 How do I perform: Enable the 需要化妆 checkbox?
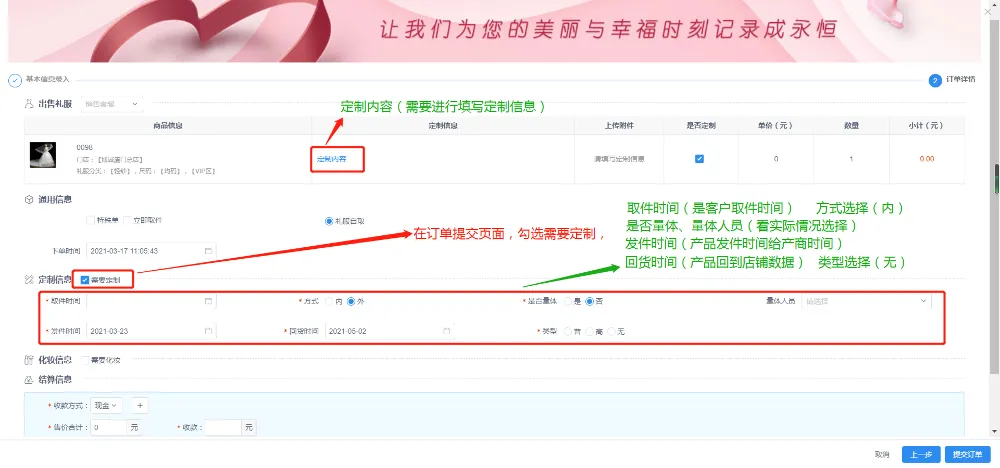[85, 359]
